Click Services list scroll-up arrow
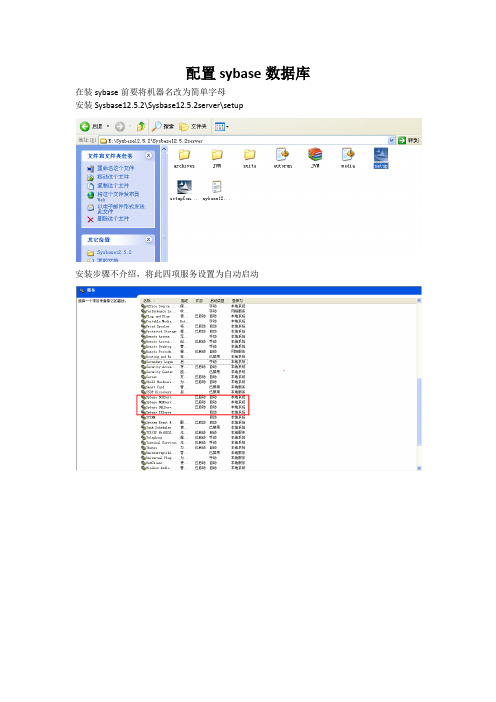 [x=419, y=300]
